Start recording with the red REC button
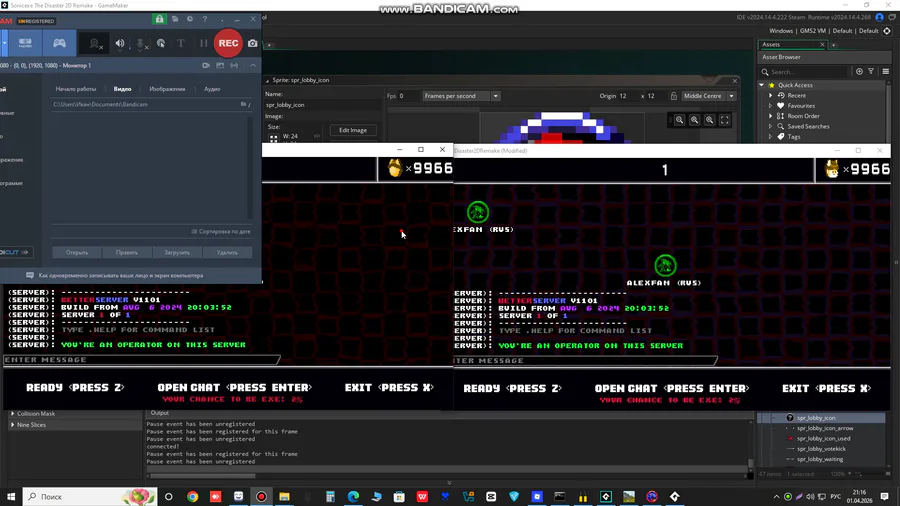 228,43
